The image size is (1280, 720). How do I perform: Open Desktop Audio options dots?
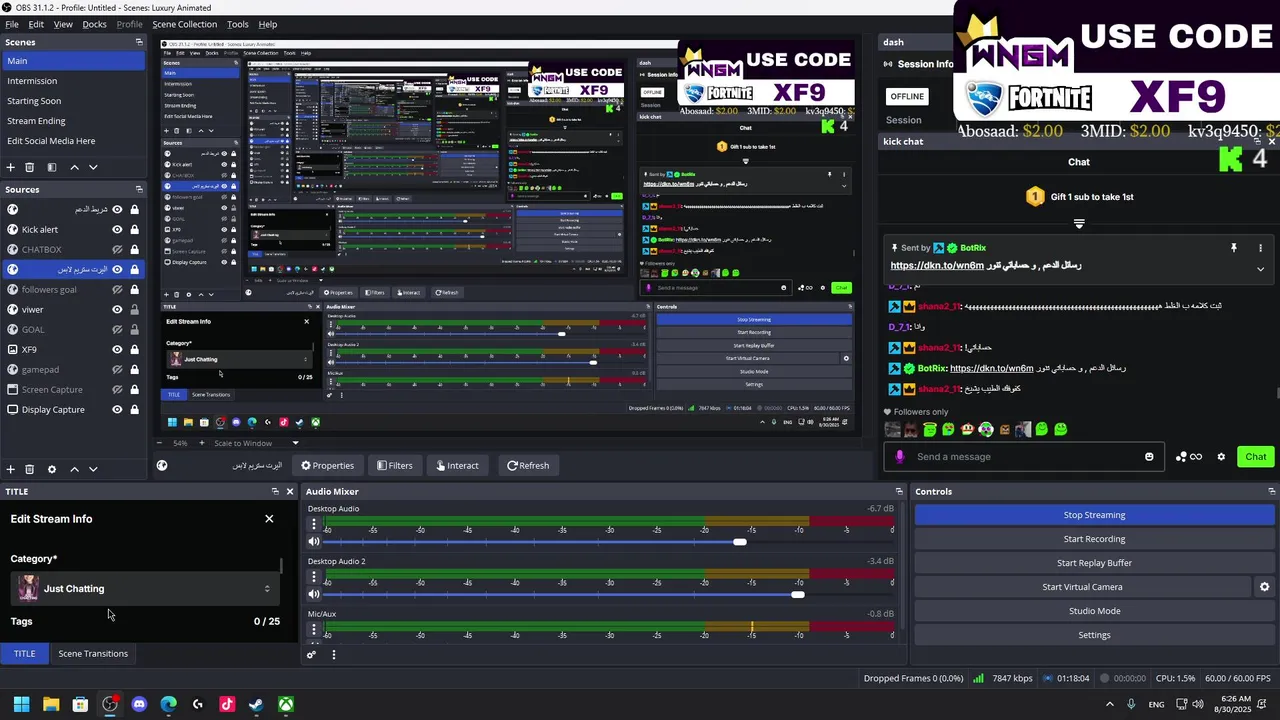coord(314,524)
